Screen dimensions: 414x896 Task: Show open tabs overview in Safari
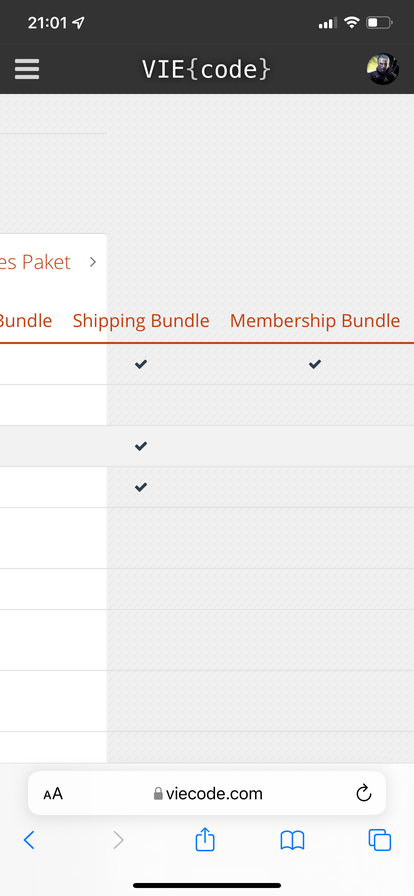380,840
